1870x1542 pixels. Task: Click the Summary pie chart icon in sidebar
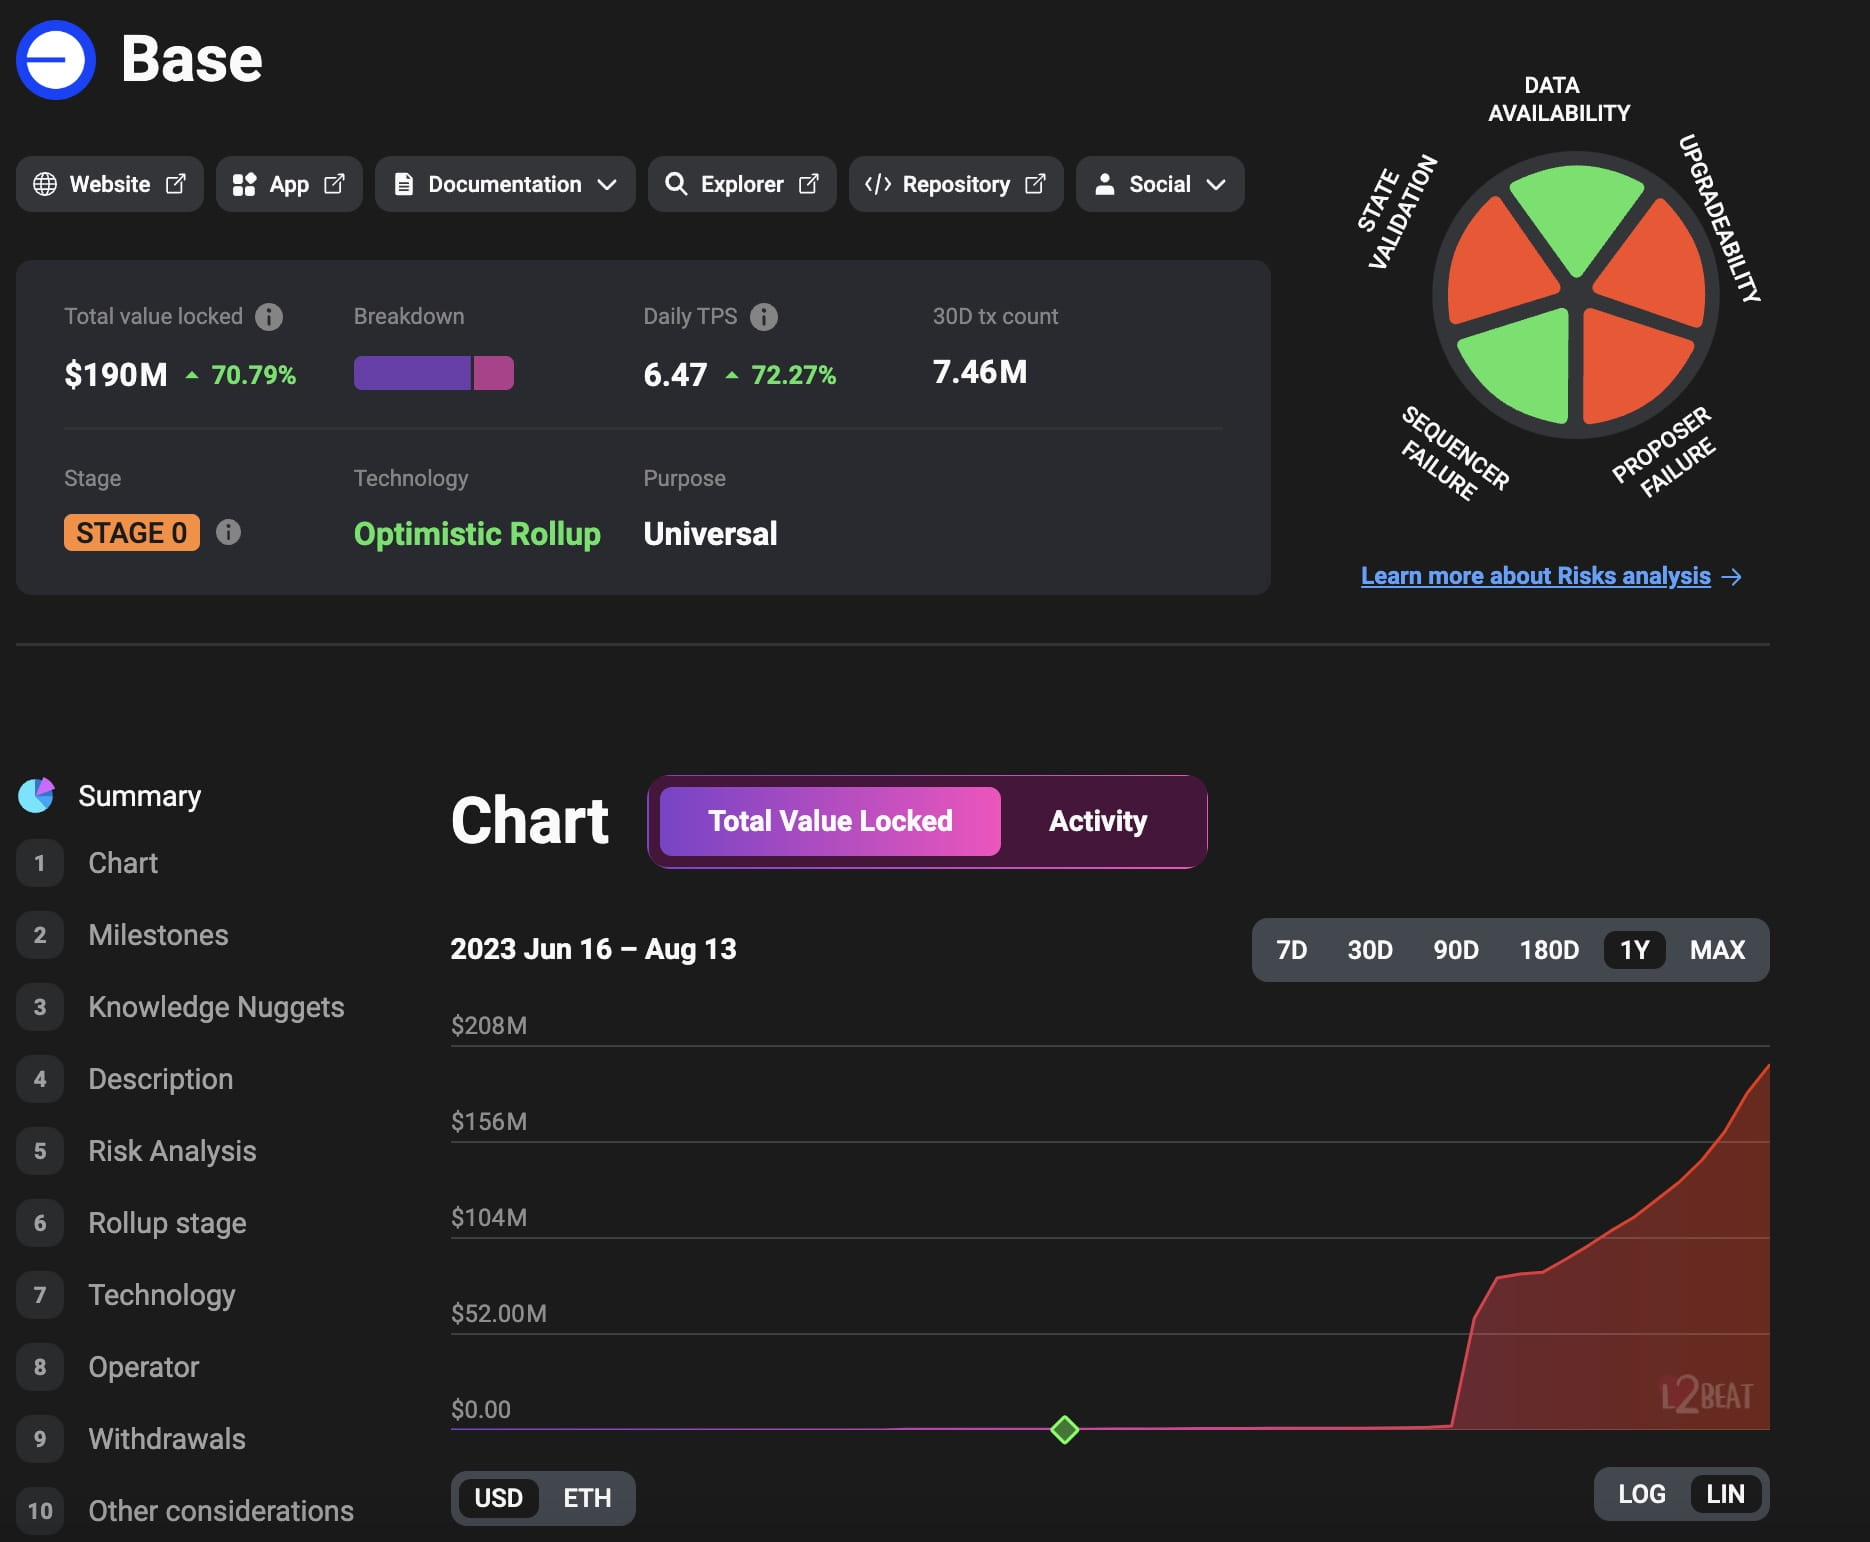tap(38, 795)
